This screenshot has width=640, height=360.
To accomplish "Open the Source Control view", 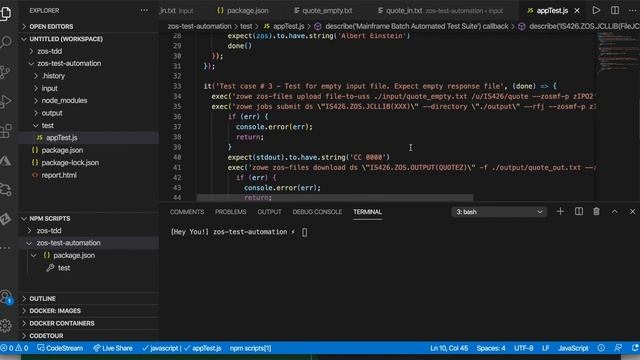I will click(6, 72).
